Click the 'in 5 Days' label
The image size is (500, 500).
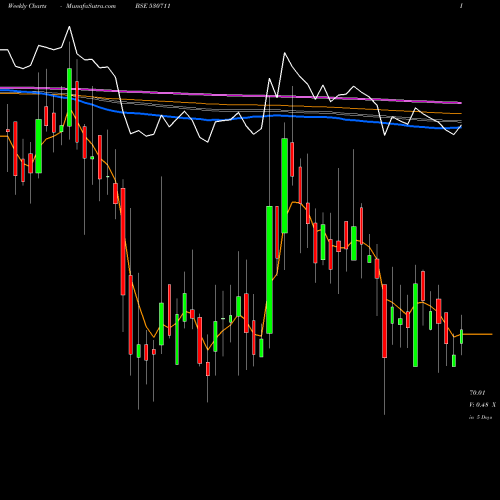[480, 417]
